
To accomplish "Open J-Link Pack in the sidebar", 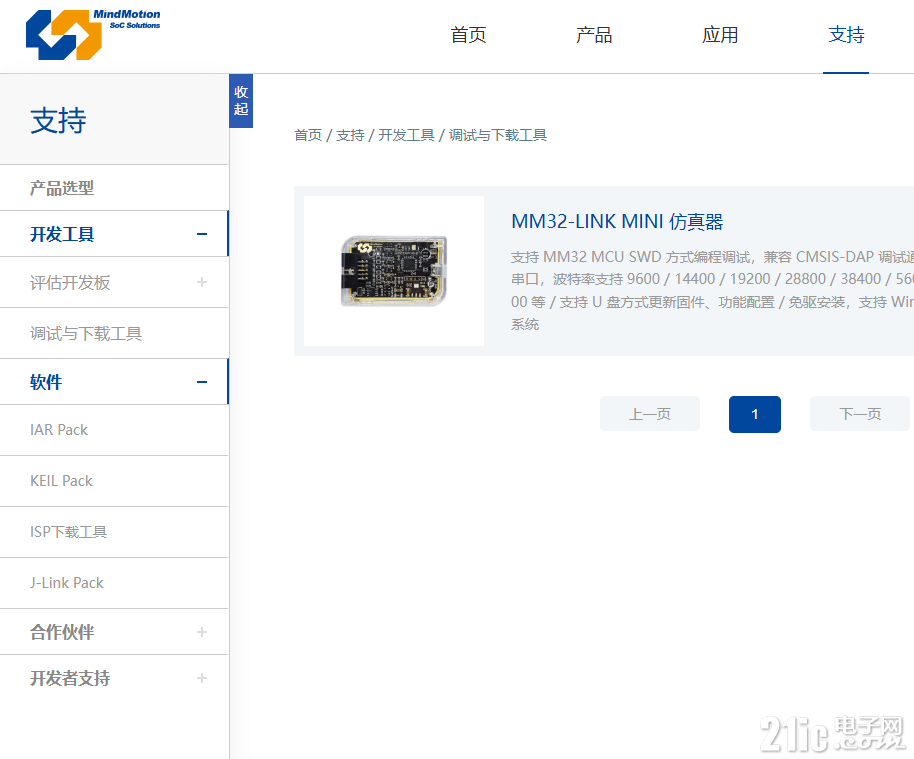I will click(114, 583).
